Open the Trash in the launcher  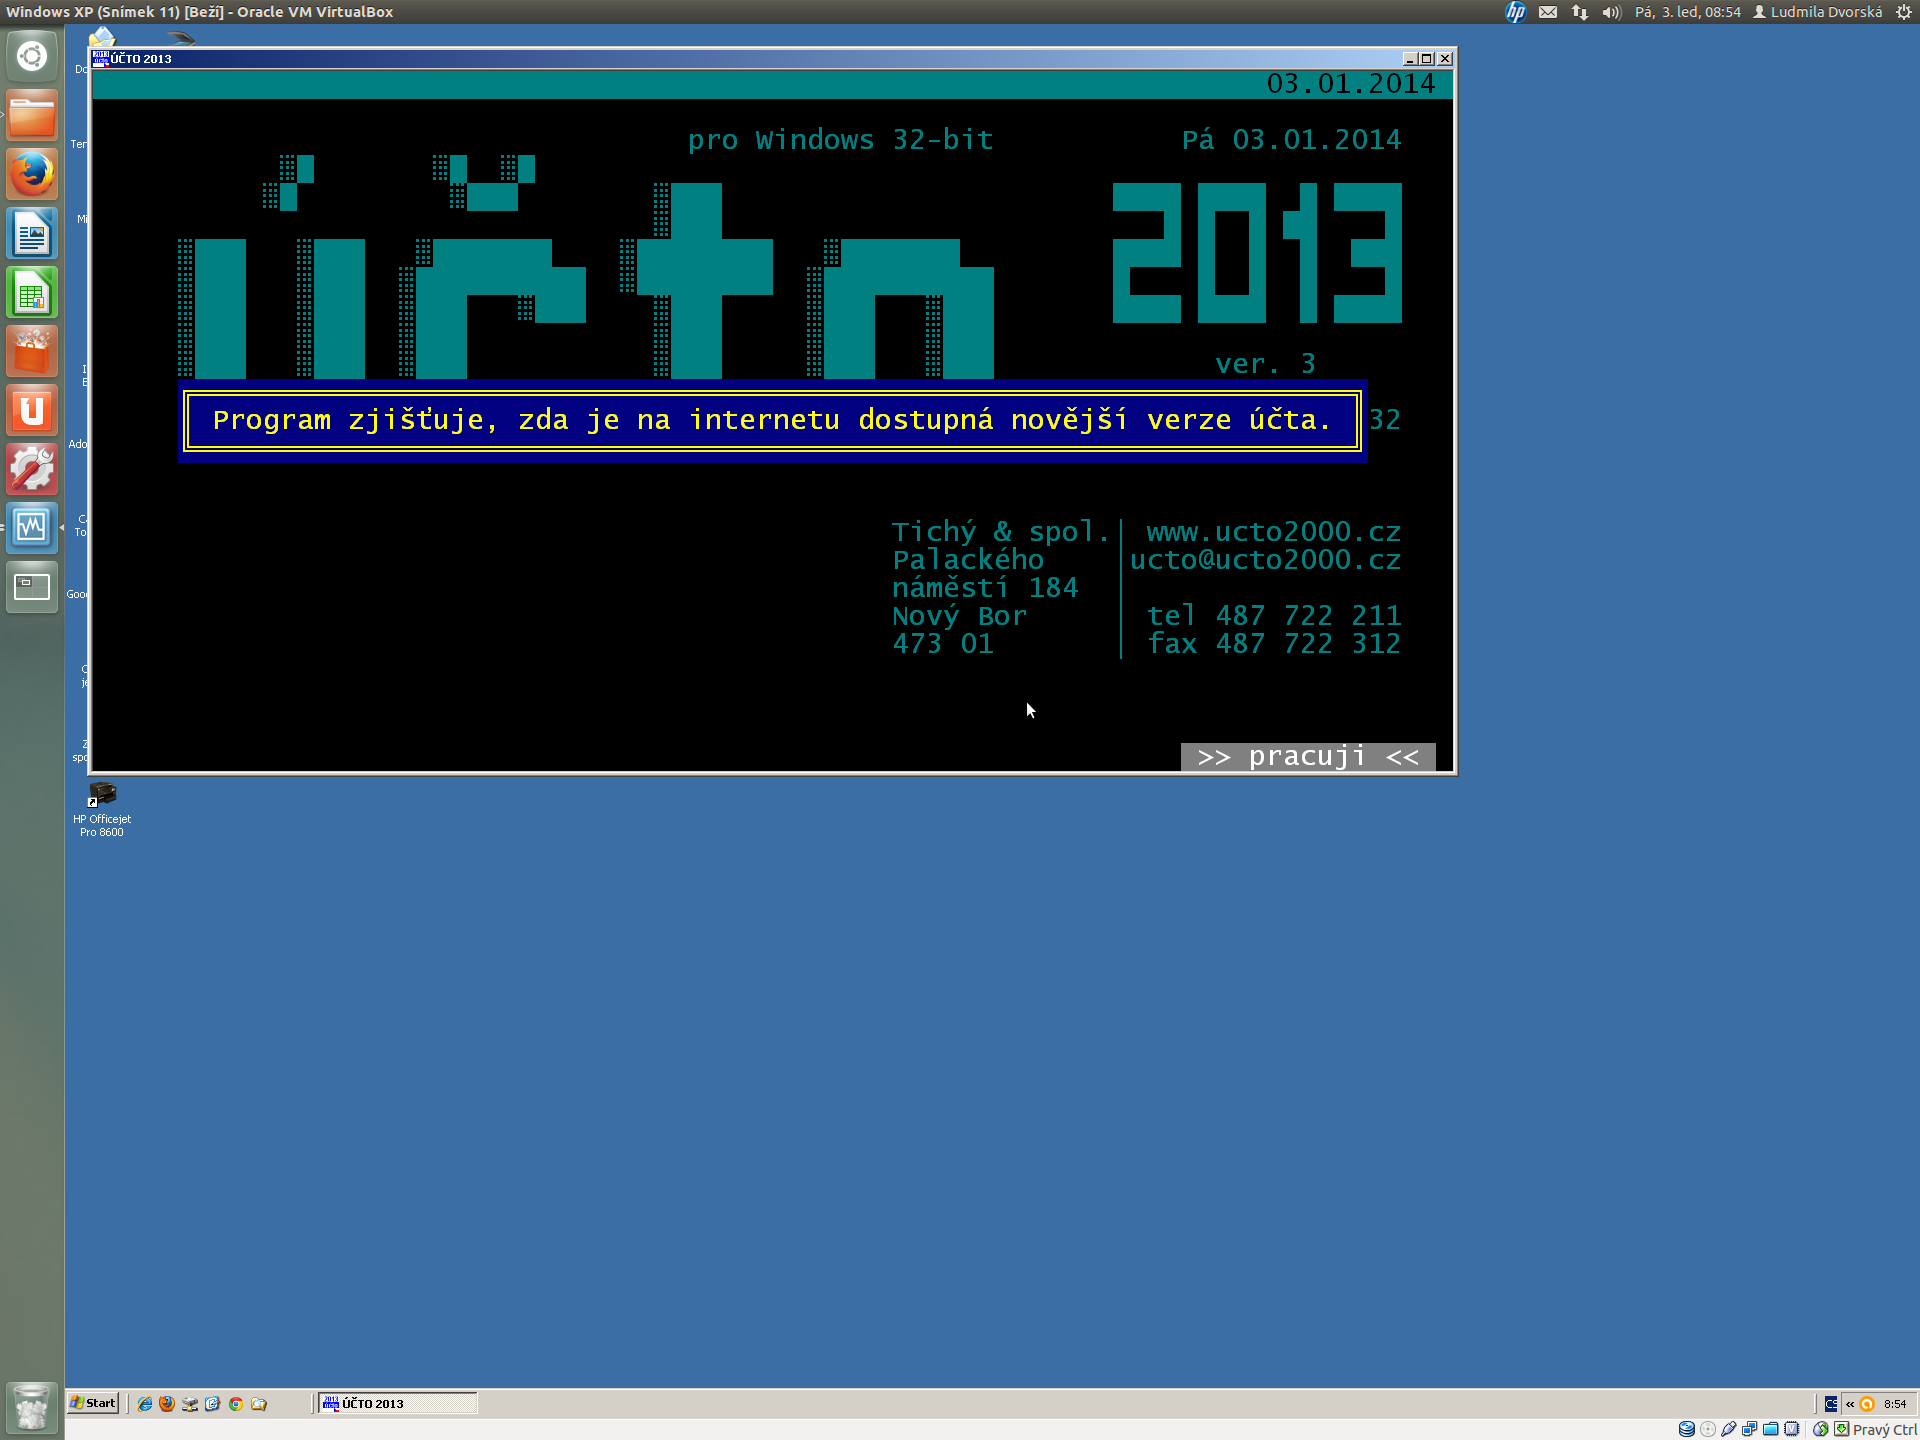(x=32, y=1407)
